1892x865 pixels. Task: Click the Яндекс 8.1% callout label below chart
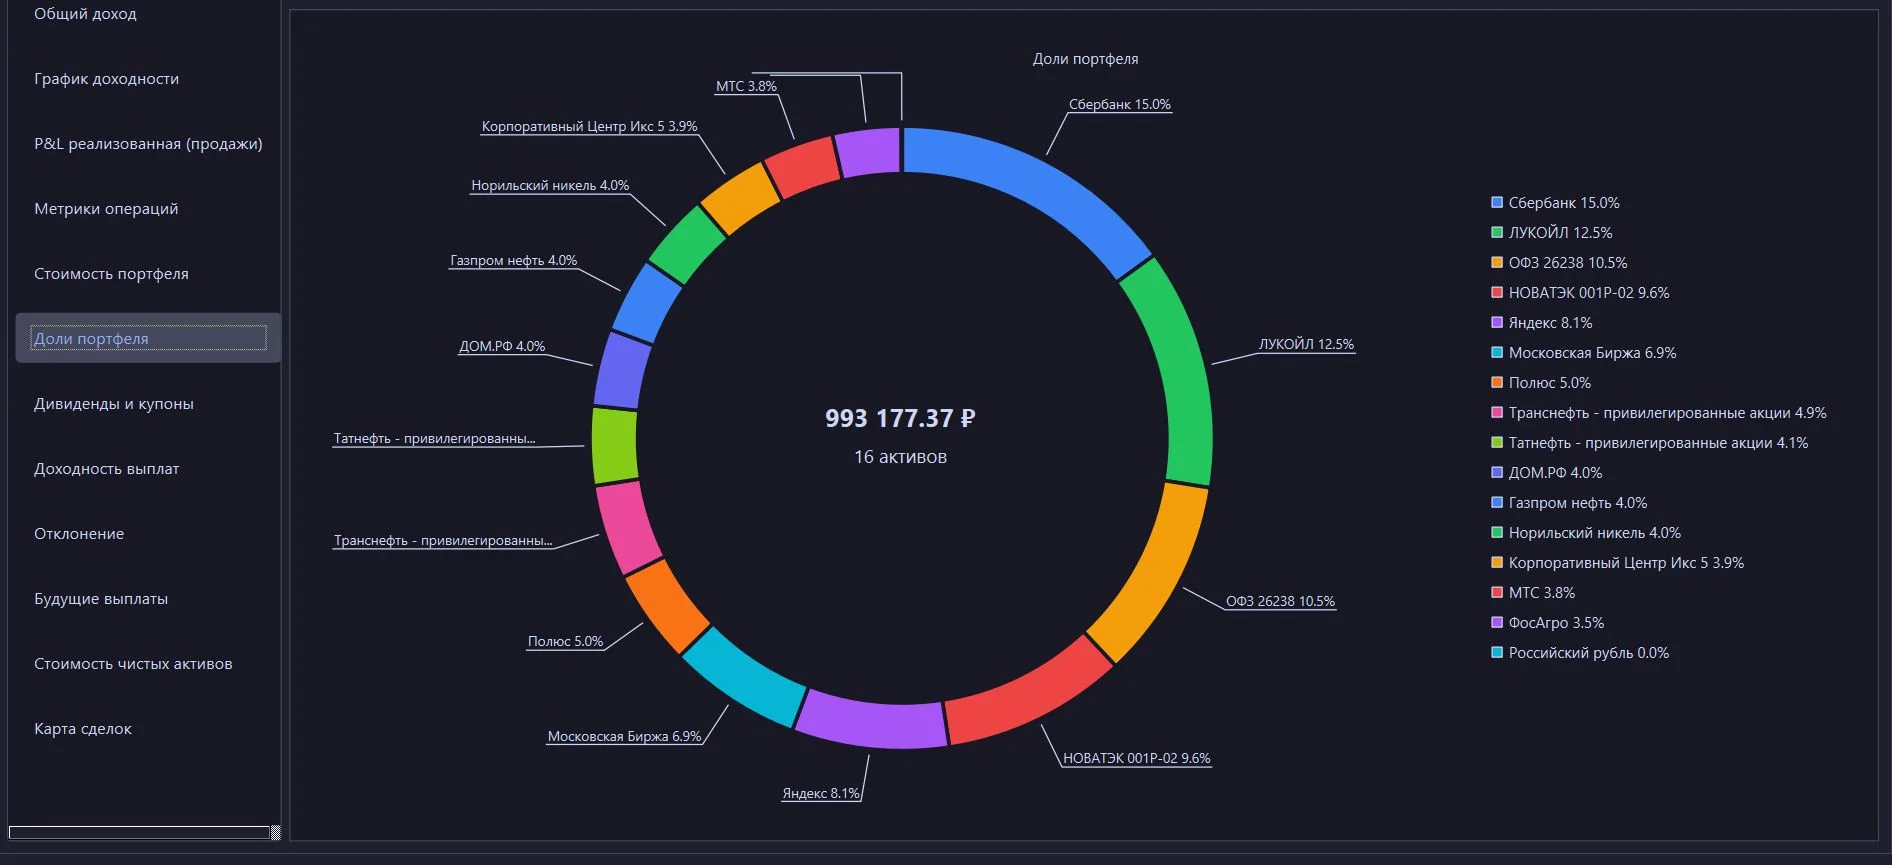click(821, 793)
